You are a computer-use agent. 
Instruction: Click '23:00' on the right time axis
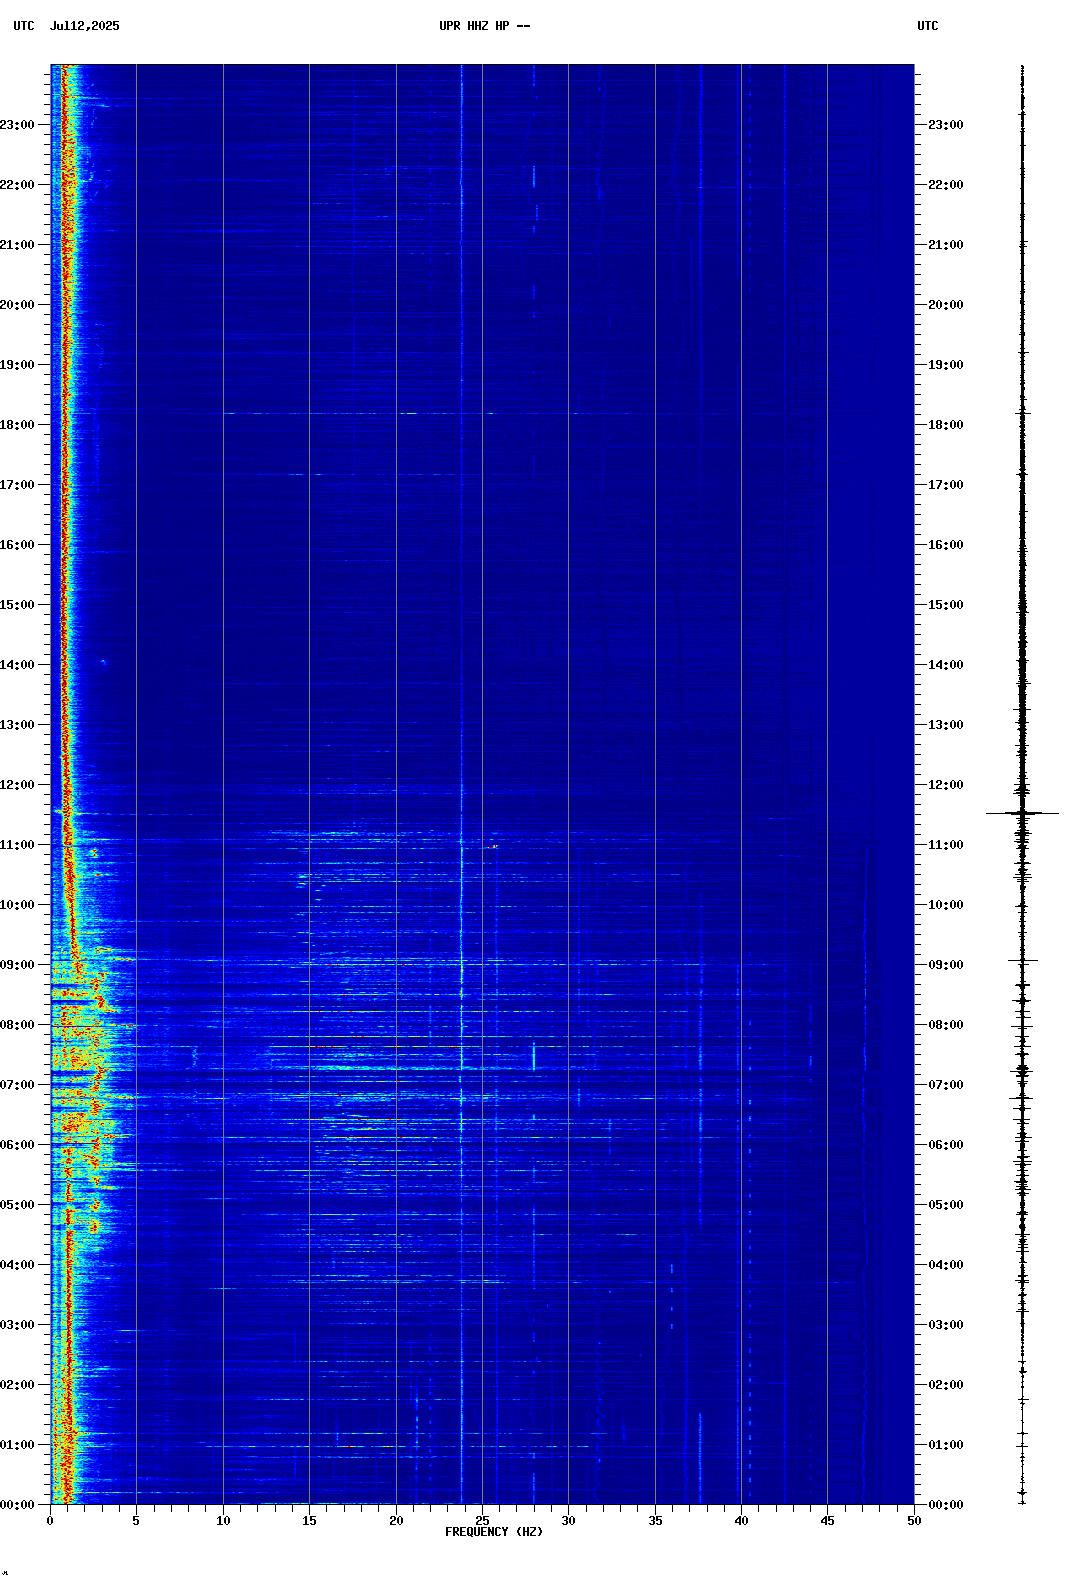946,125
